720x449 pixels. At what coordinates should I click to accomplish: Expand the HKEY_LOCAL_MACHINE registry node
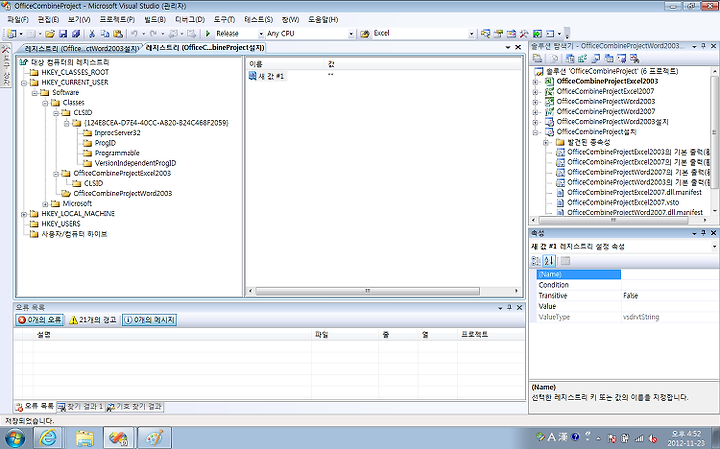tap(24, 214)
